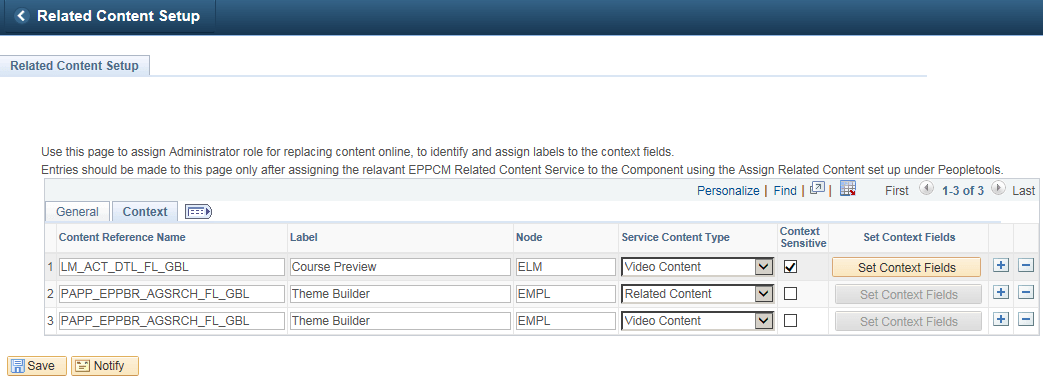Click the Label column header
The width and height of the screenshot is (1043, 387).
pyautogui.click(x=303, y=237)
